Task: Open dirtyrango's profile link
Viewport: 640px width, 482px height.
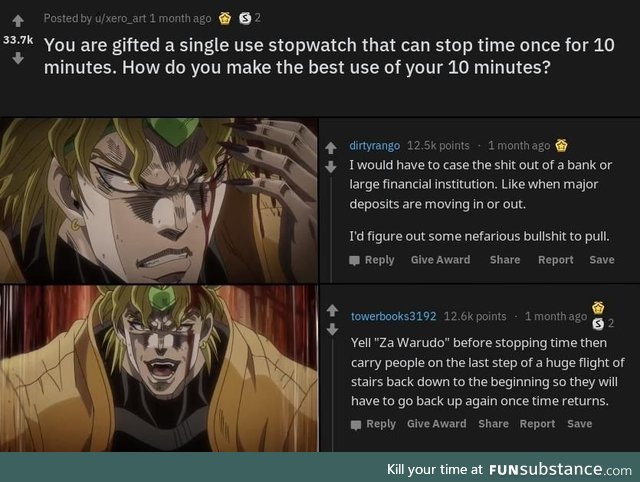Action: [374, 145]
